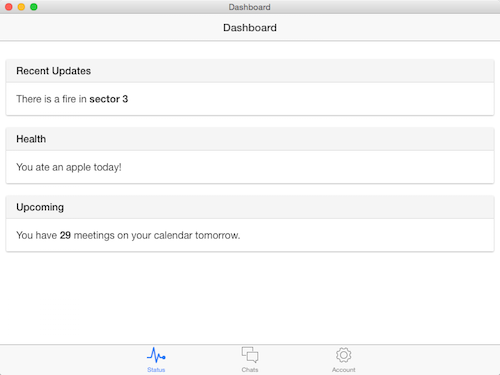Click the Chats tab label
The width and height of the screenshot is (500, 375).
(x=250, y=370)
